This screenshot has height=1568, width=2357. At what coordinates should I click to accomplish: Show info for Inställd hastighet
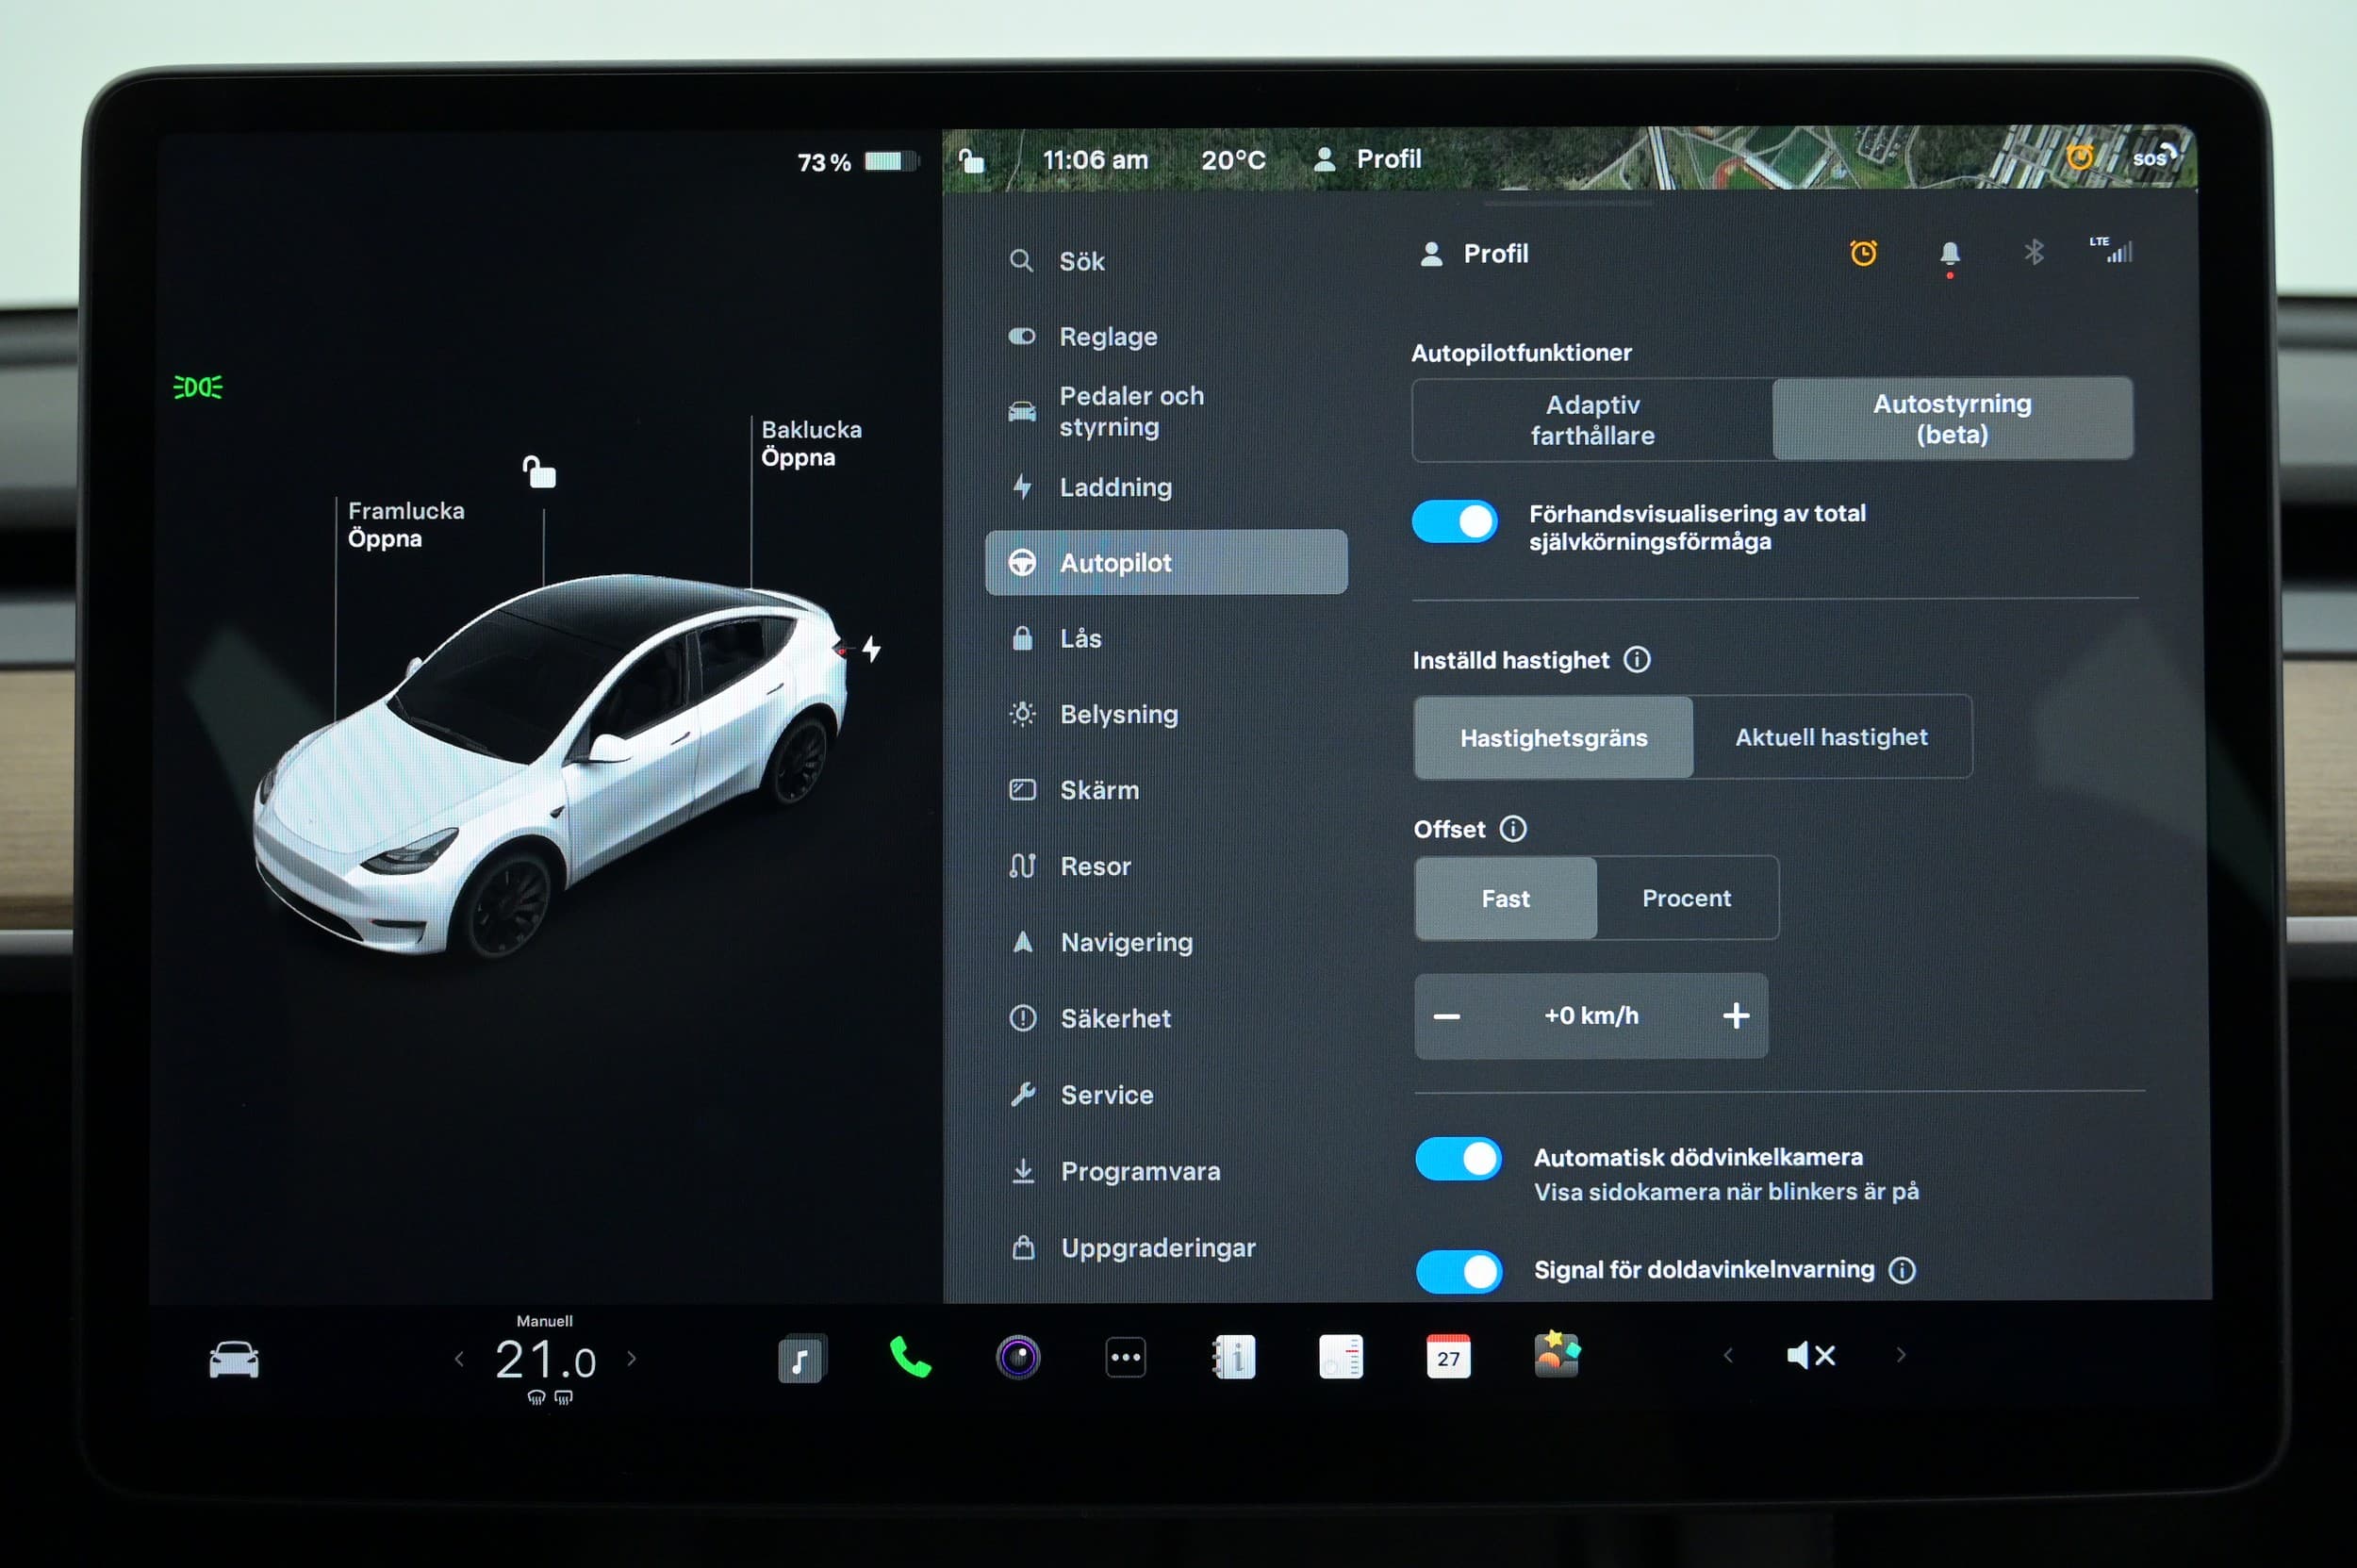(1637, 660)
